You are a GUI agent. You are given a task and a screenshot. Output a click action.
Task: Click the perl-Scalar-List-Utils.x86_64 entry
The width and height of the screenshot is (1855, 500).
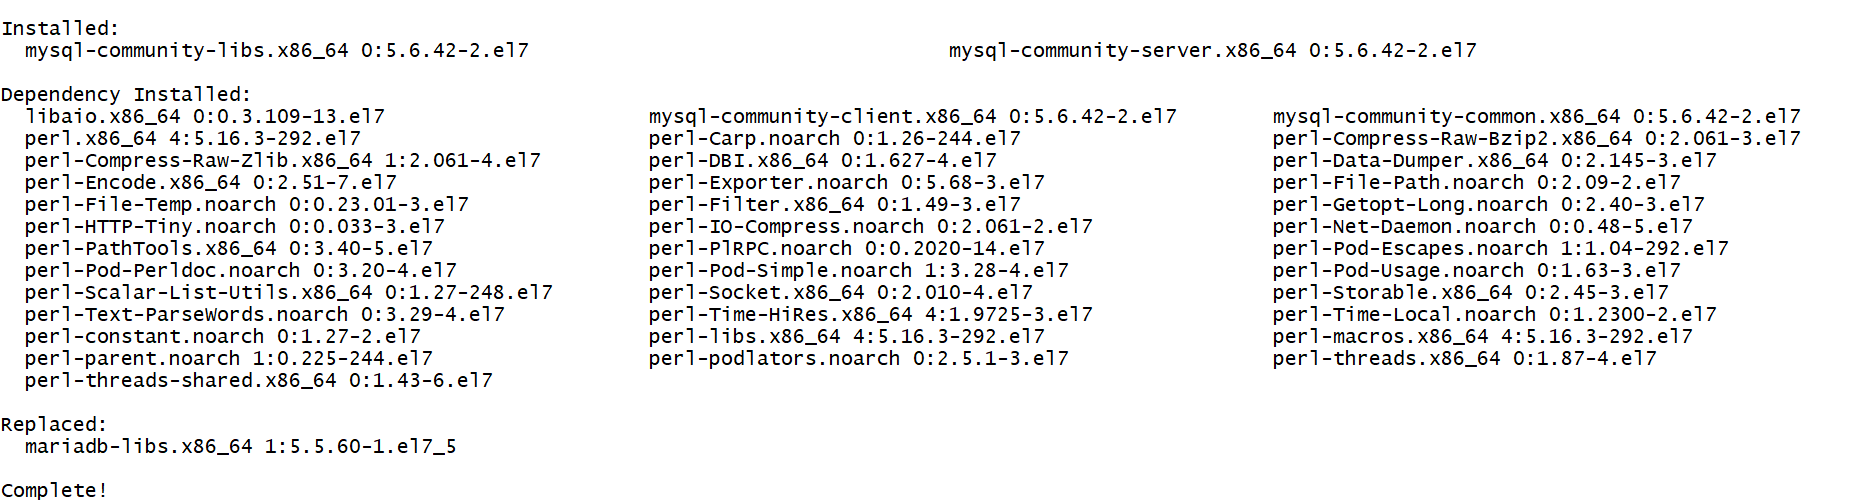coord(289,293)
